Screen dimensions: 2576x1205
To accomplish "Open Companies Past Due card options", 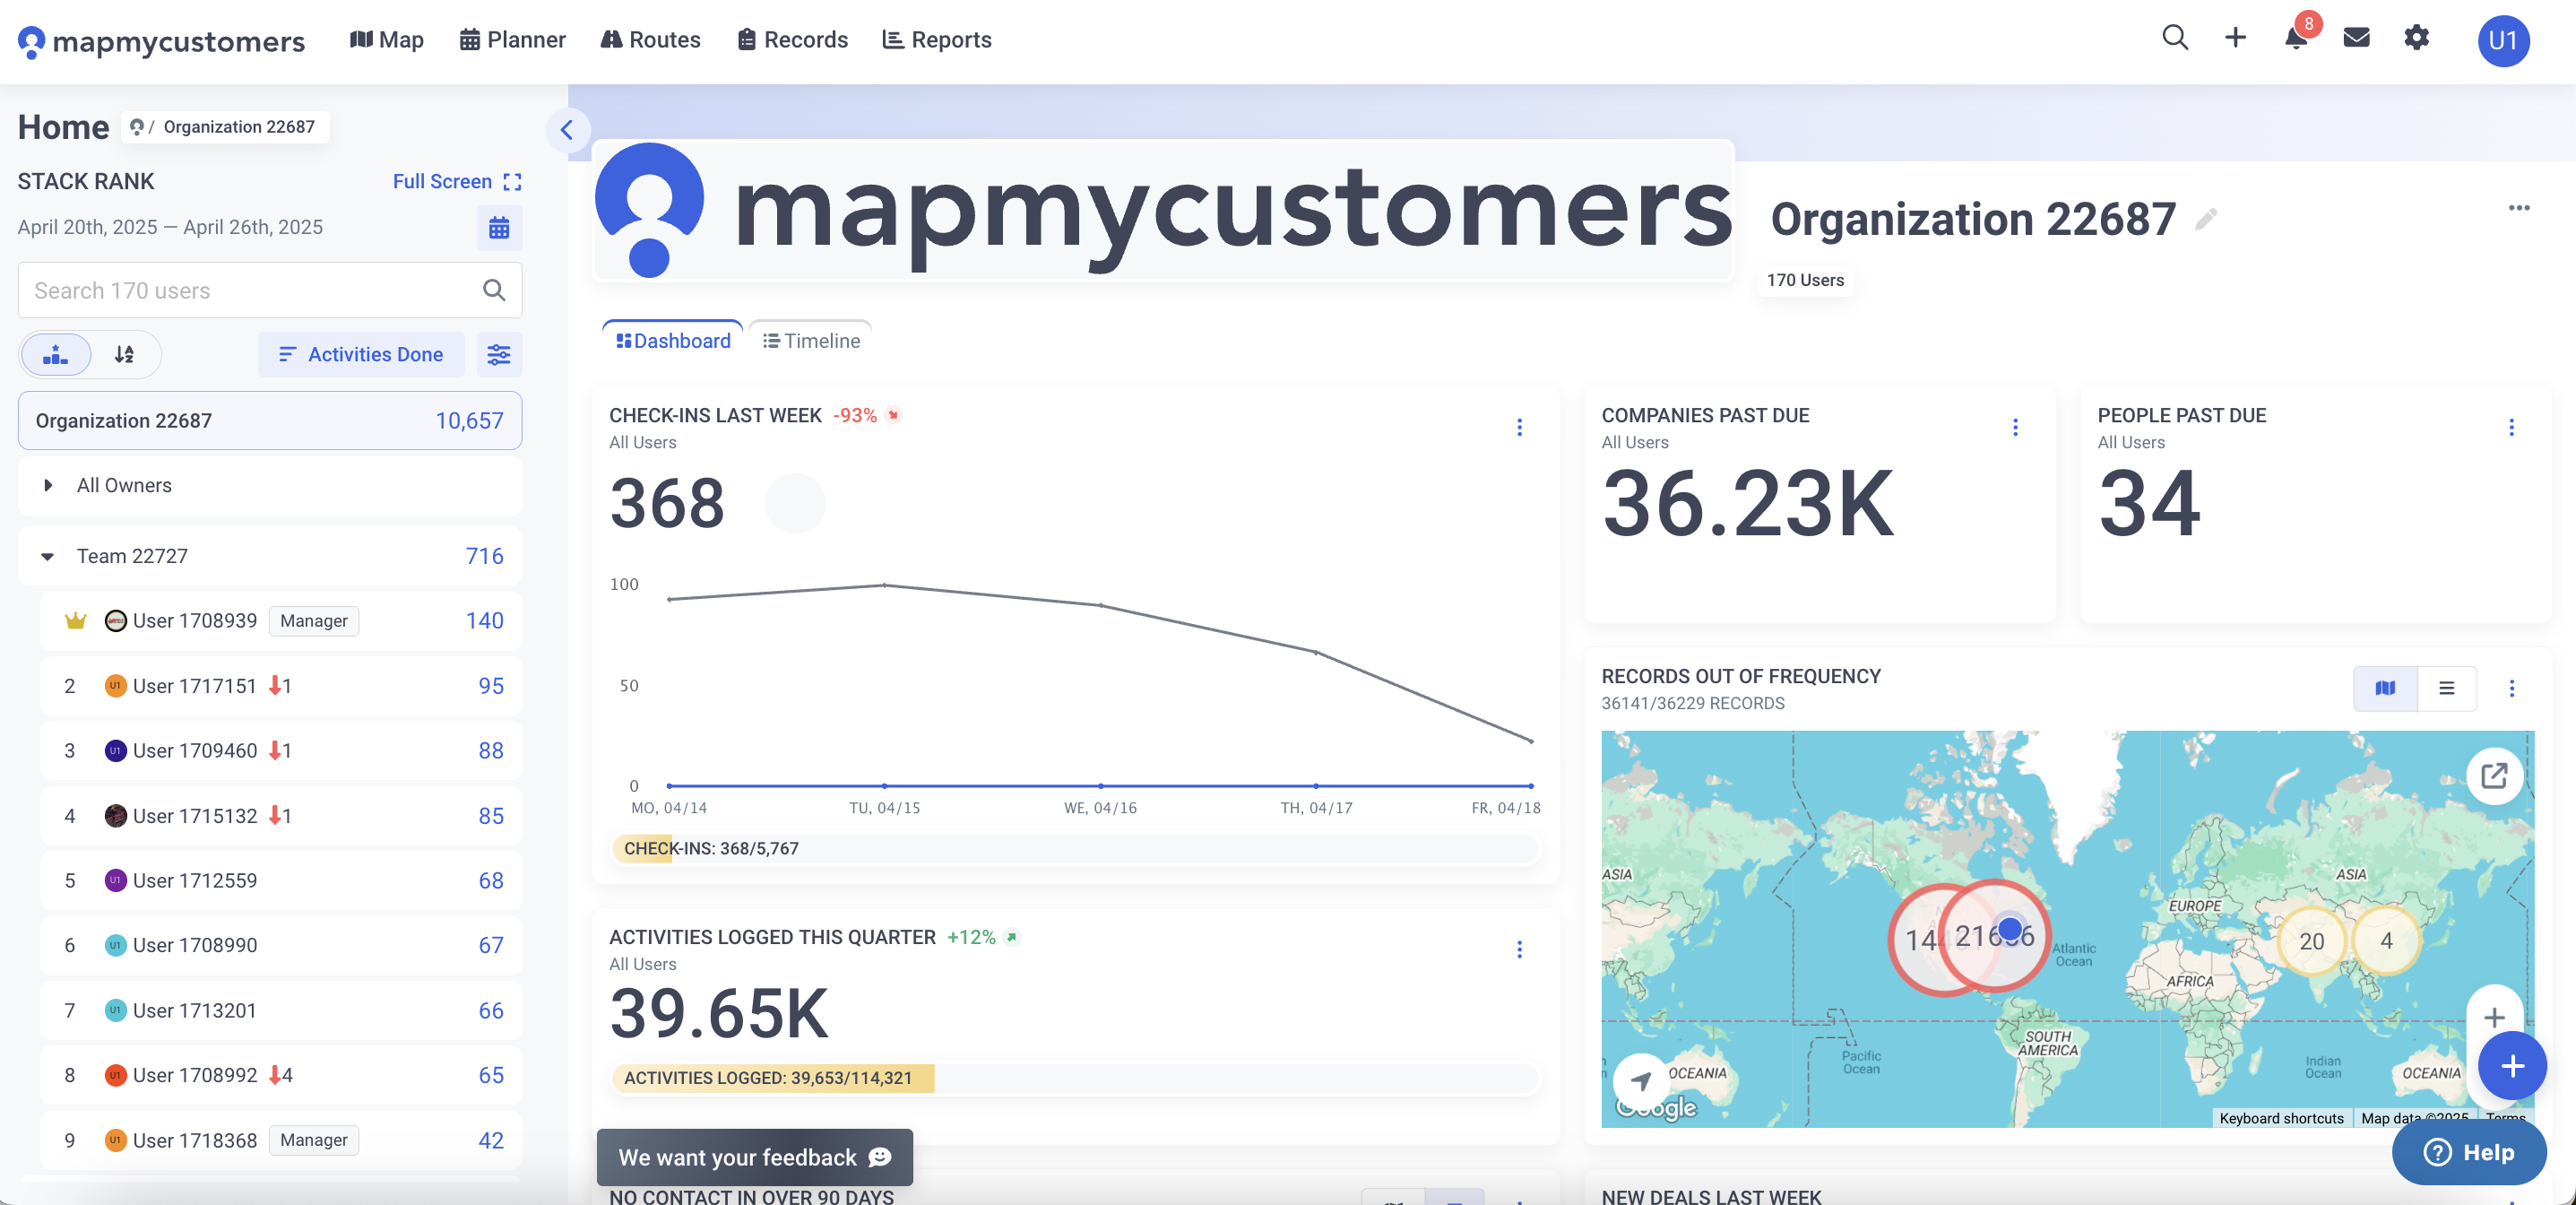I will [x=2015, y=427].
